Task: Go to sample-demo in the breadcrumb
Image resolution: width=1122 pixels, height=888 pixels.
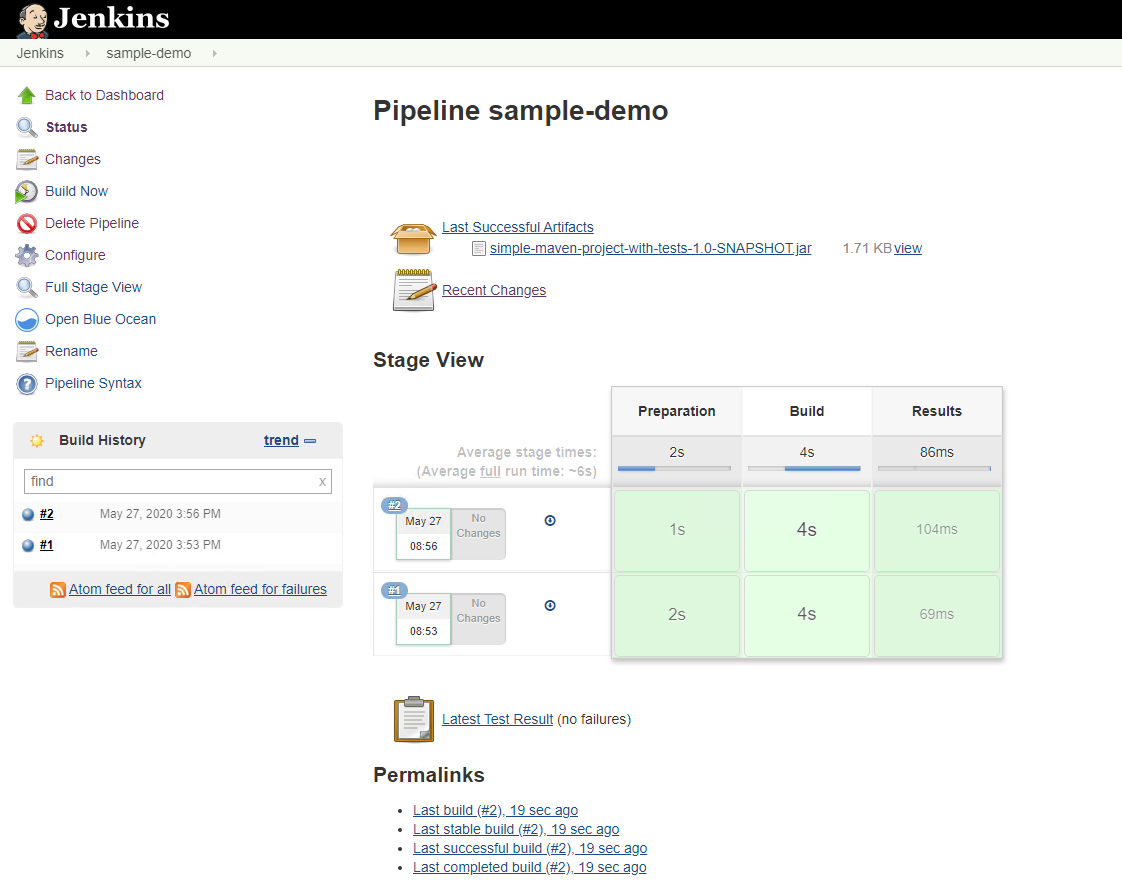Action: pyautogui.click(x=149, y=54)
